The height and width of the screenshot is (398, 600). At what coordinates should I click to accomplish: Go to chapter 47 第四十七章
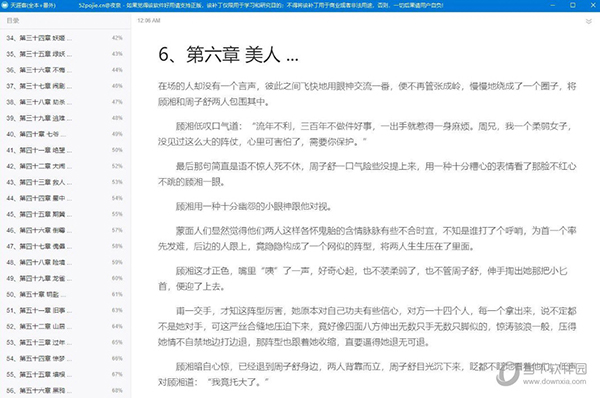point(65,246)
